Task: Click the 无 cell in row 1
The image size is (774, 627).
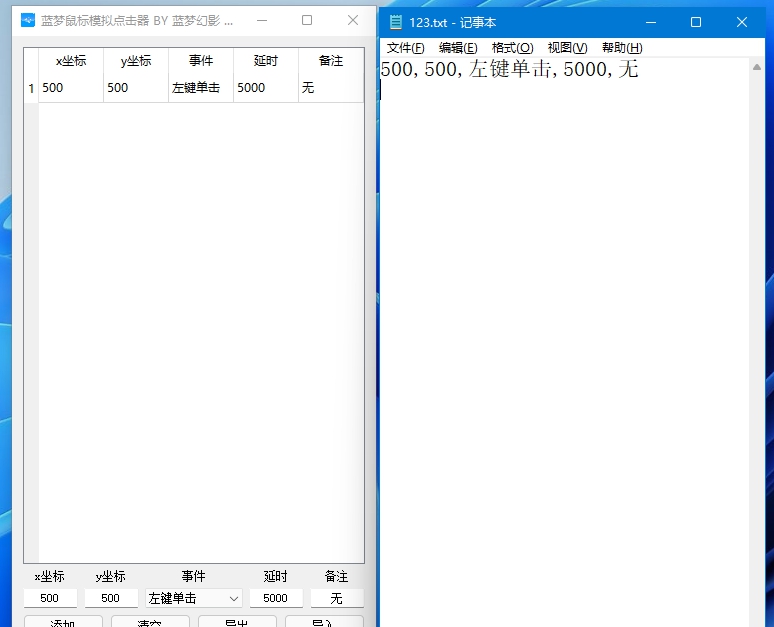Action: 331,88
